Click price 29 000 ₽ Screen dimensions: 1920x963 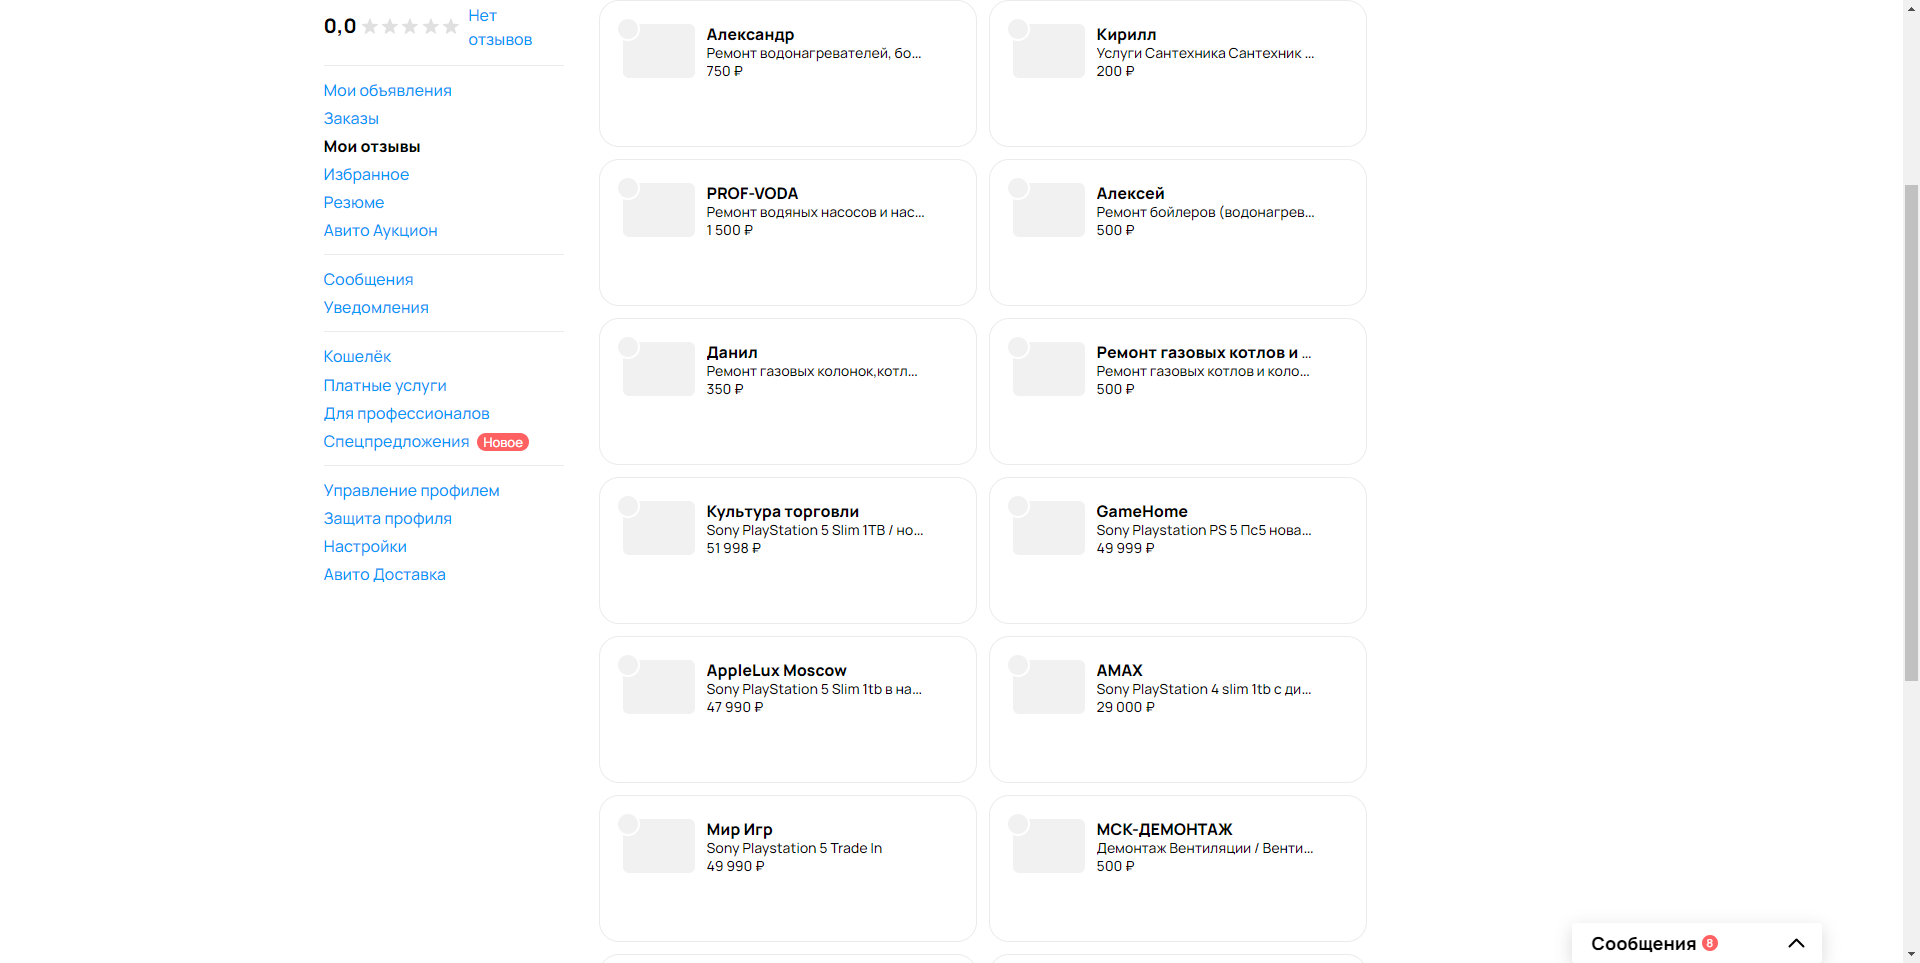(1125, 707)
